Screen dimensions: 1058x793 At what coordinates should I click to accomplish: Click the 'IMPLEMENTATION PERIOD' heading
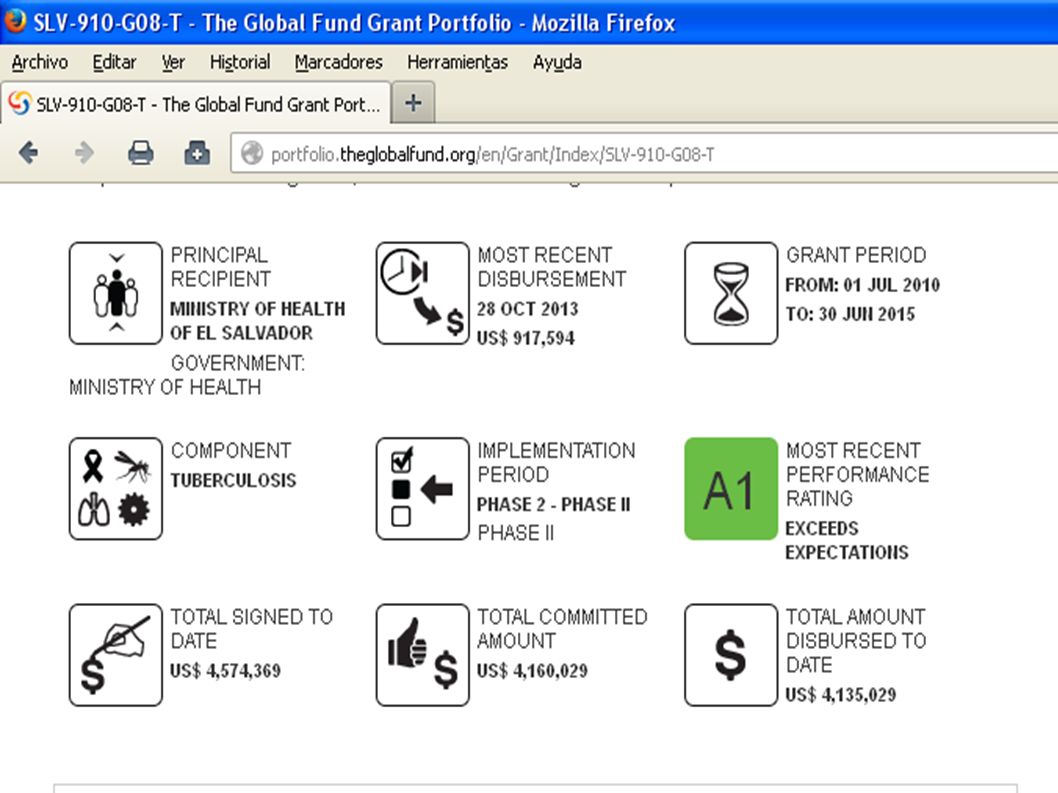556,462
